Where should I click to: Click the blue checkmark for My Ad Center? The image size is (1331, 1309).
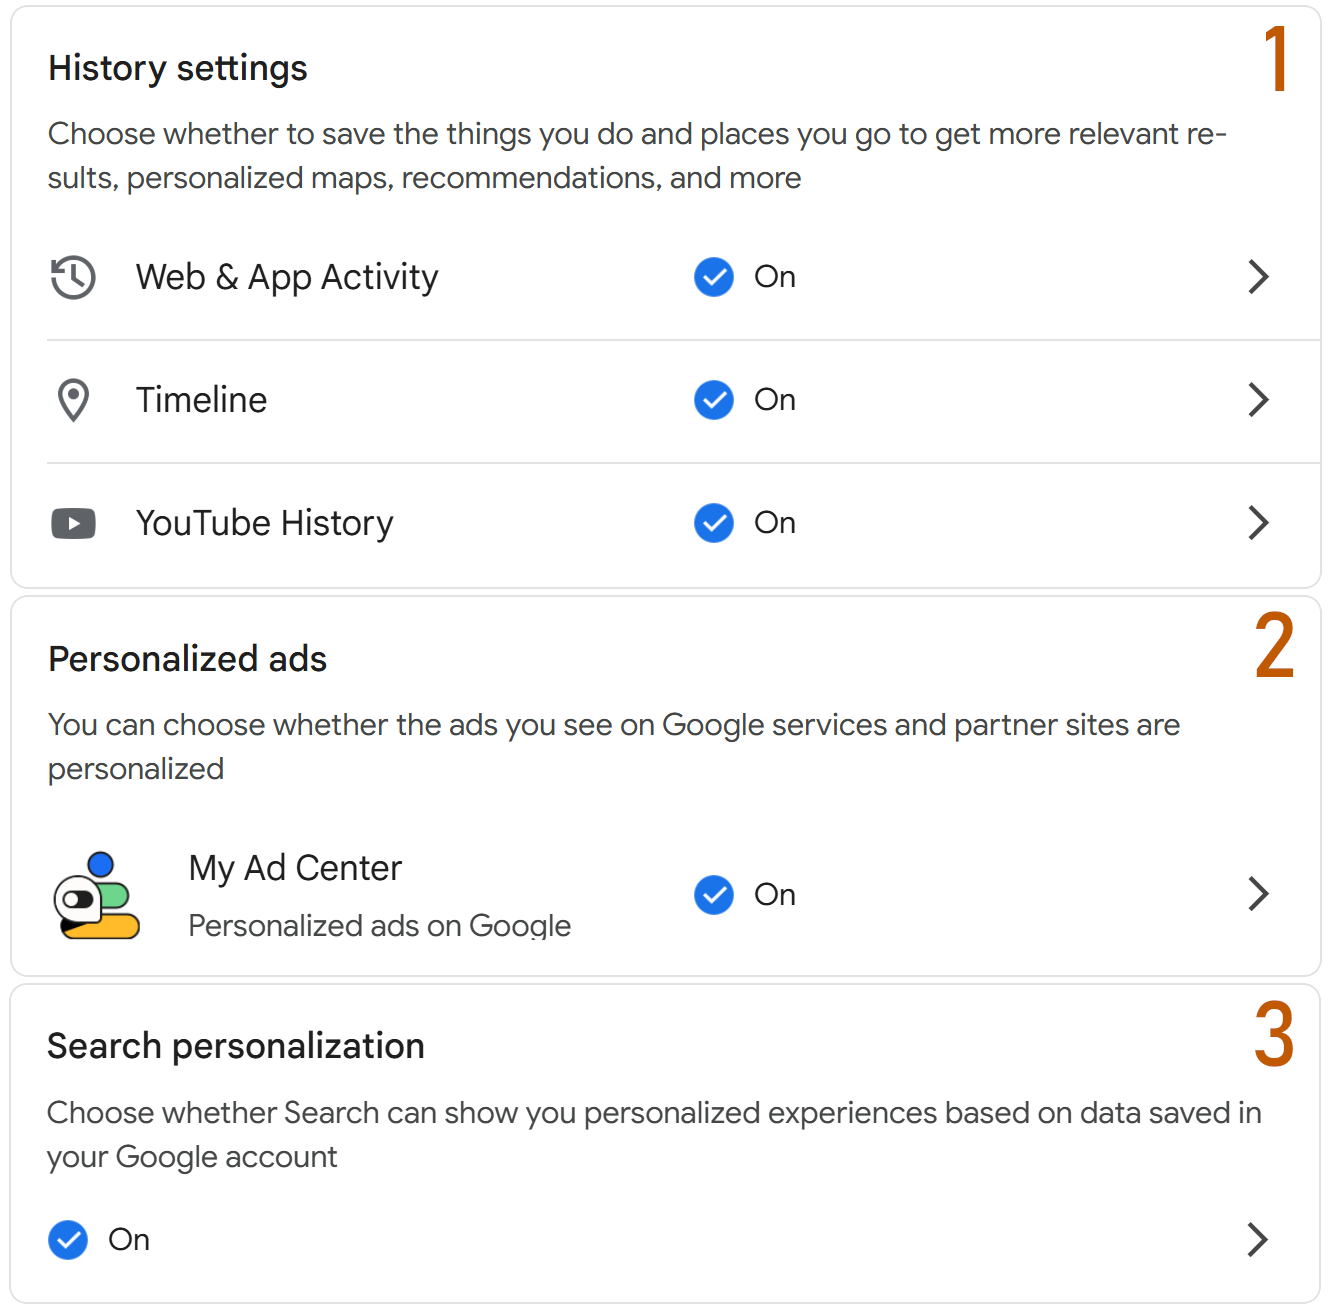(x=714, y=895)
